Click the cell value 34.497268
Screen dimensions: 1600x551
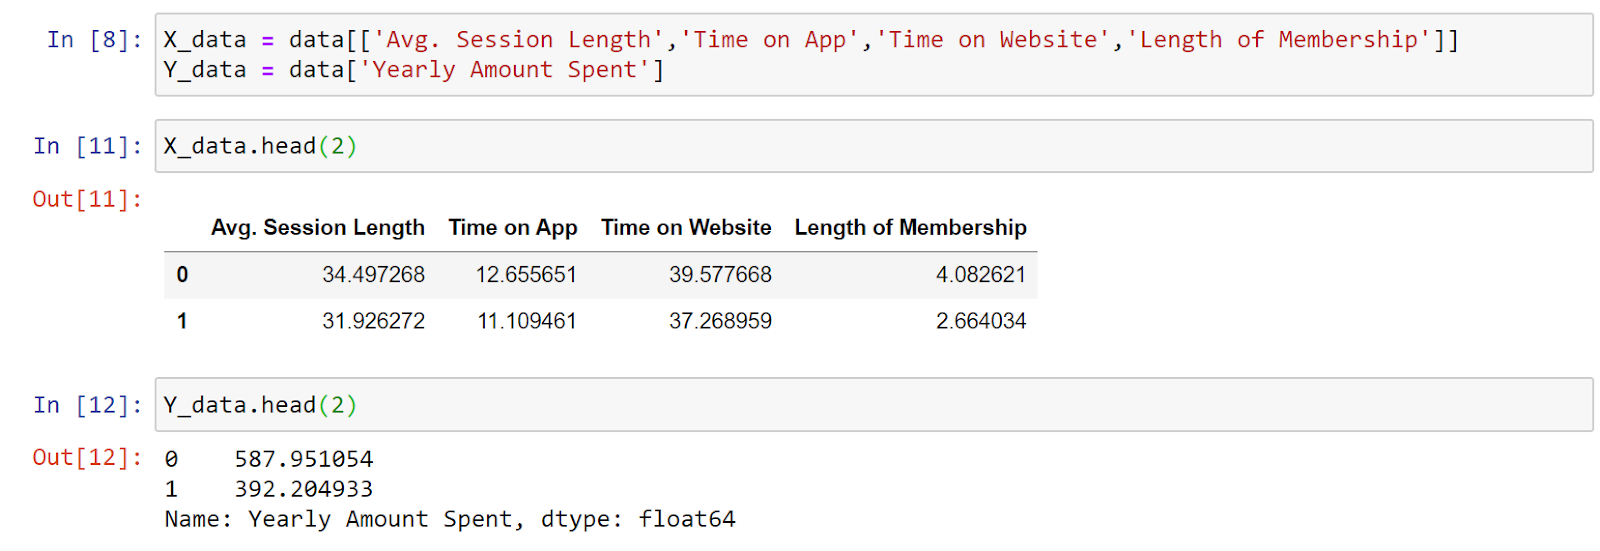(x=373, y=275)
